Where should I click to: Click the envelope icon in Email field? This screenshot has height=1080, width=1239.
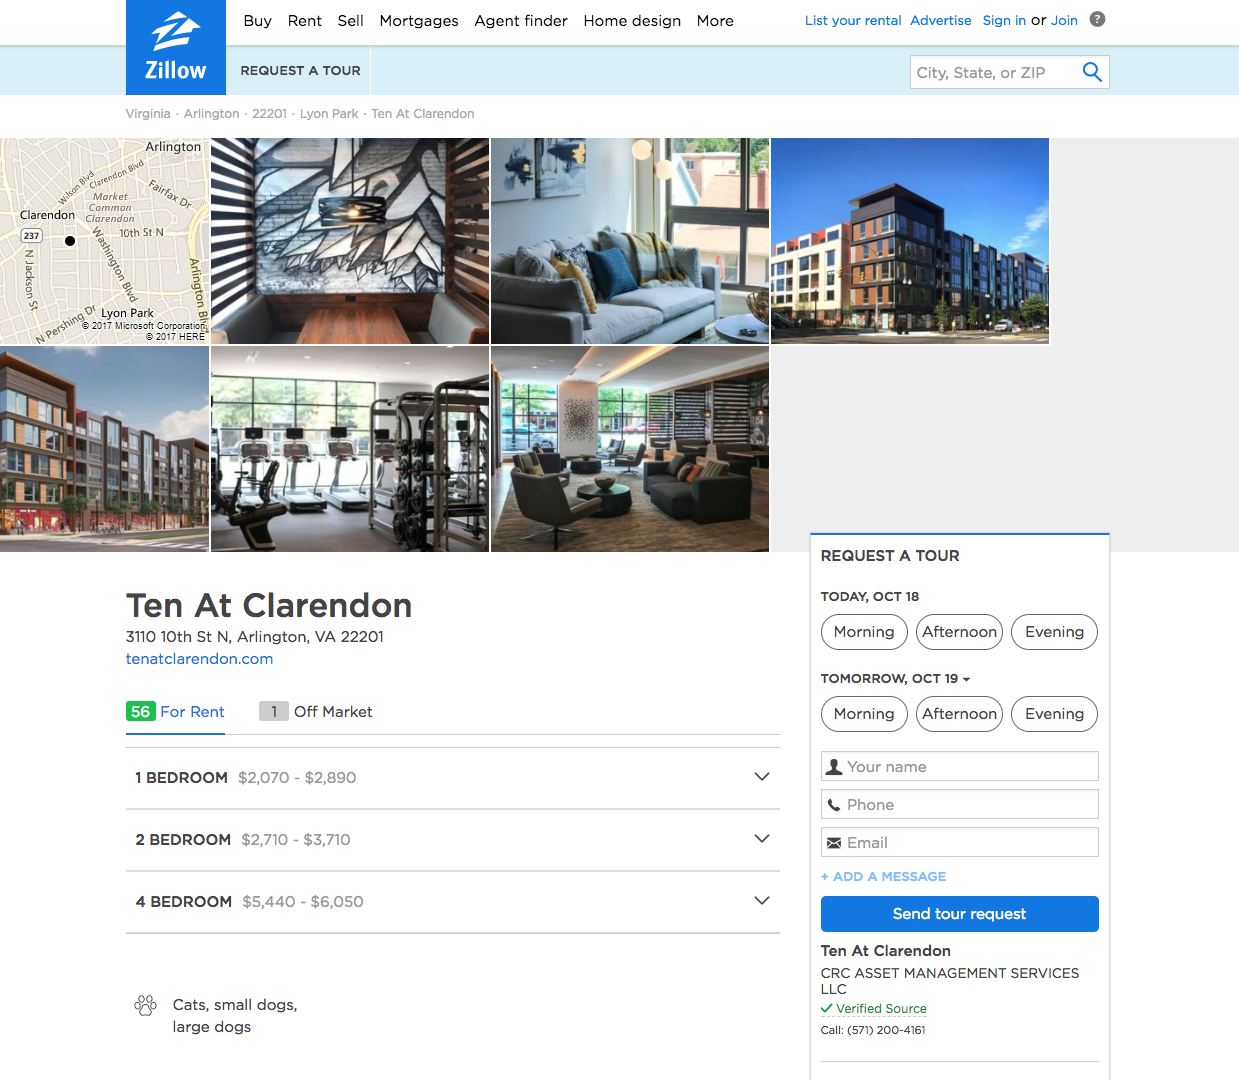(834, 843)
